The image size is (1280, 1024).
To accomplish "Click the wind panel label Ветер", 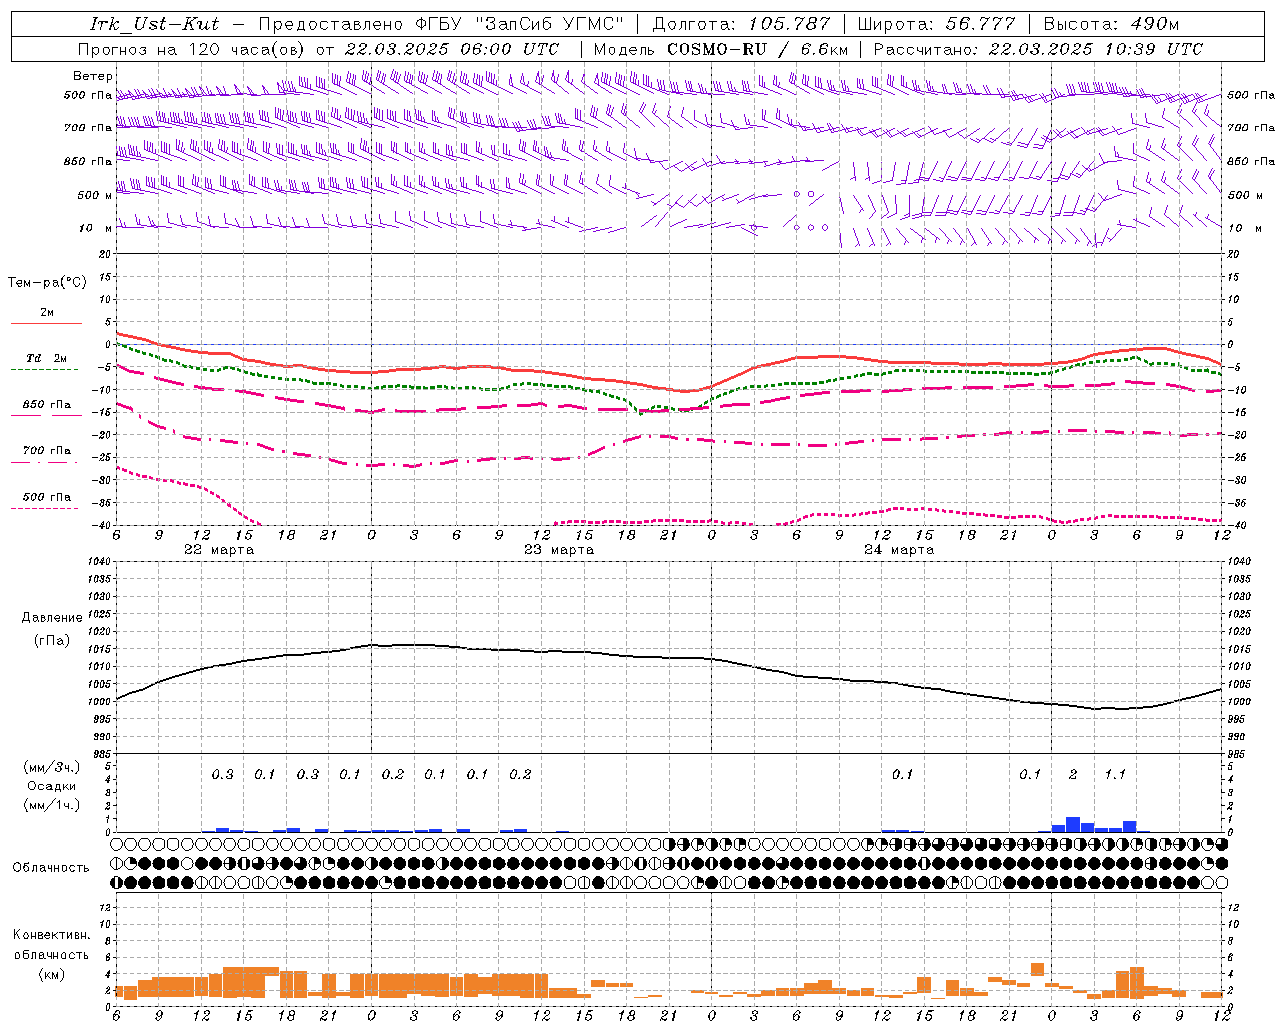I will (92, 76).
